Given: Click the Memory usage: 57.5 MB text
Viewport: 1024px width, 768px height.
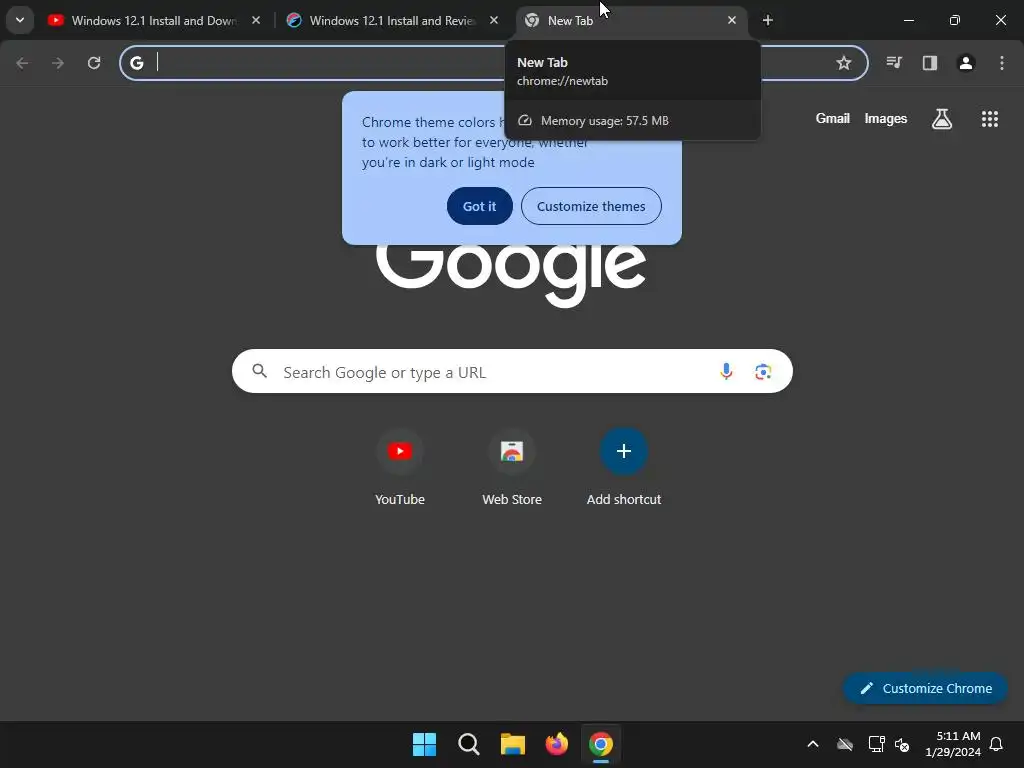Looking at the screenshot, I should 605,121.
